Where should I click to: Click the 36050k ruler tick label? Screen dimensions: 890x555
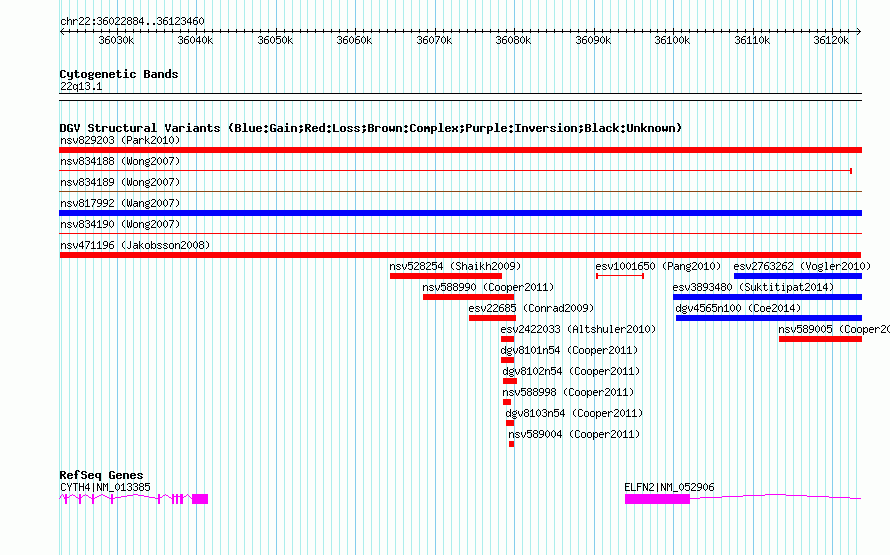pos(275,40)
